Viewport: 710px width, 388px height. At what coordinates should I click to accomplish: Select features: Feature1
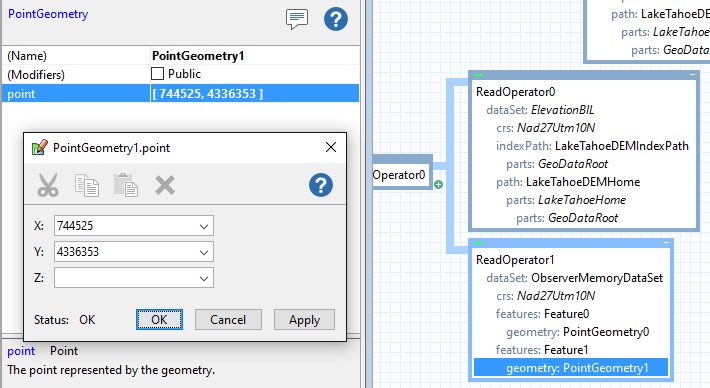[542, 350]
